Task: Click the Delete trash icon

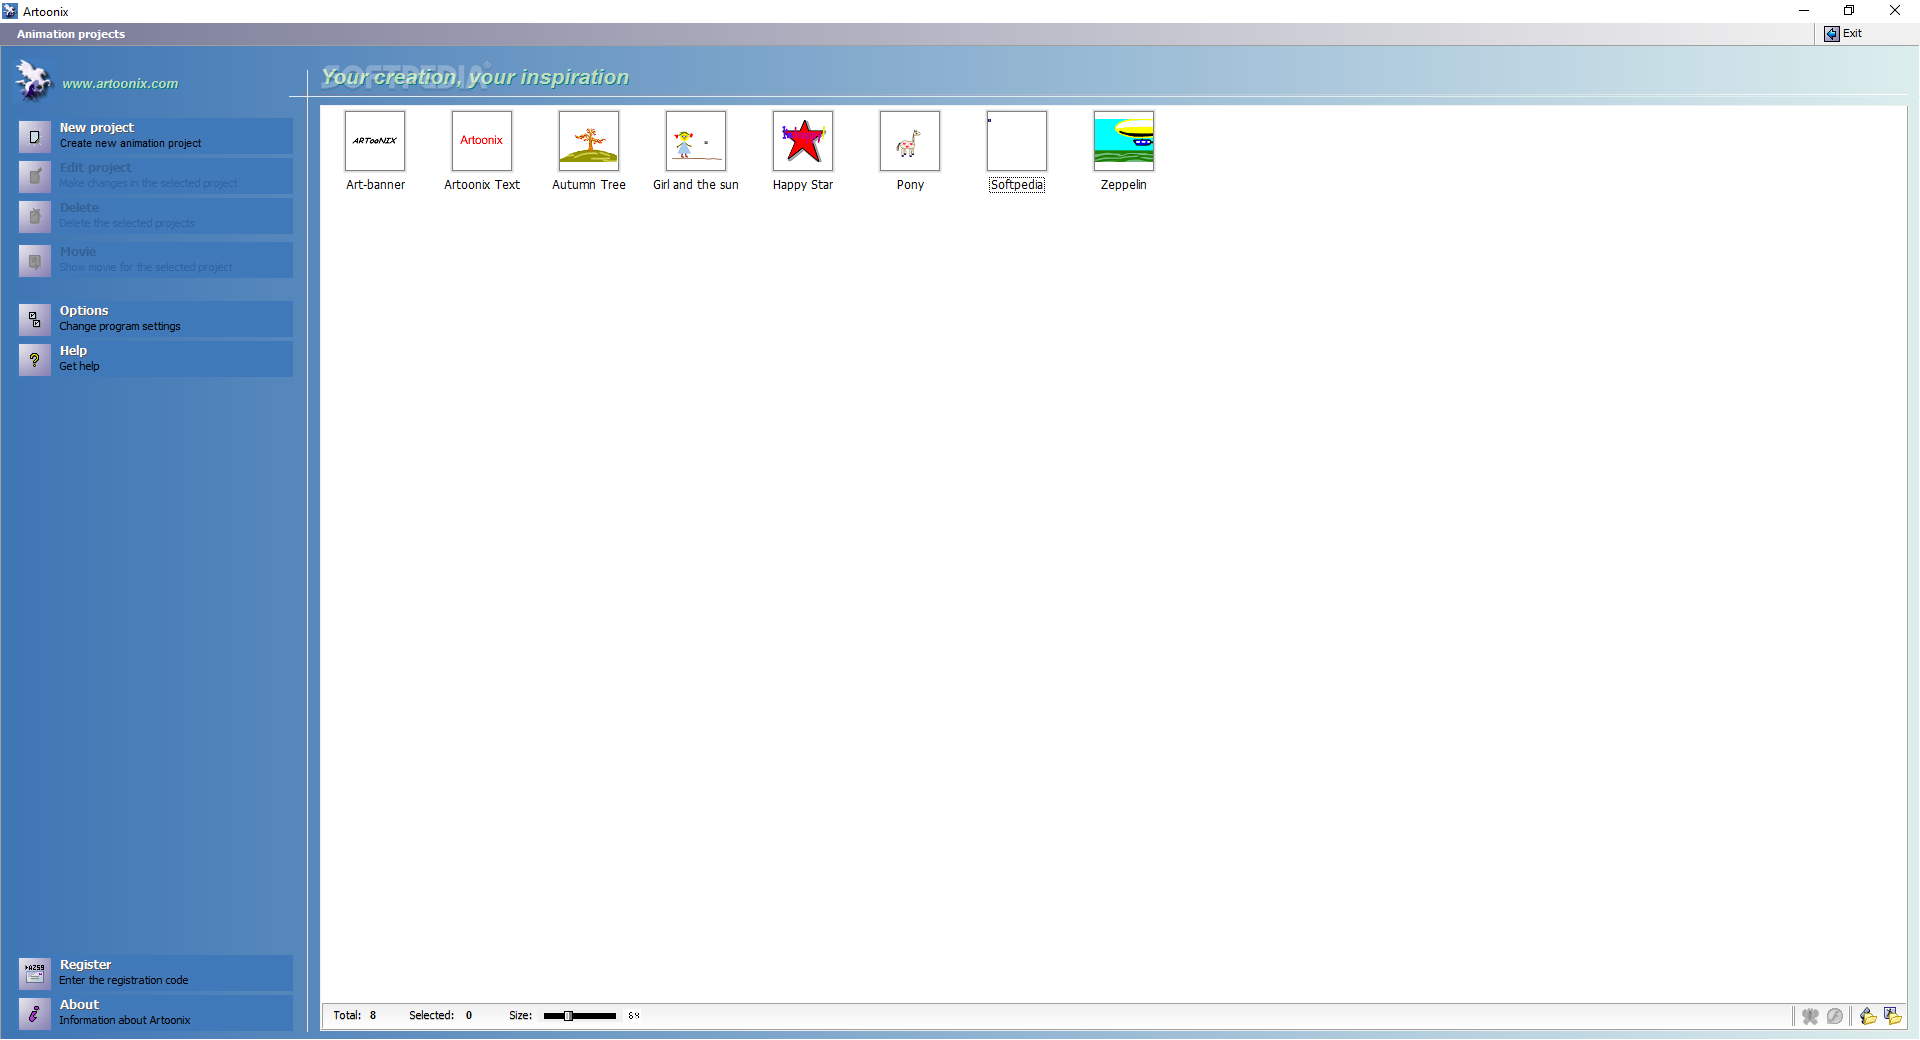Action: point(35,216)
